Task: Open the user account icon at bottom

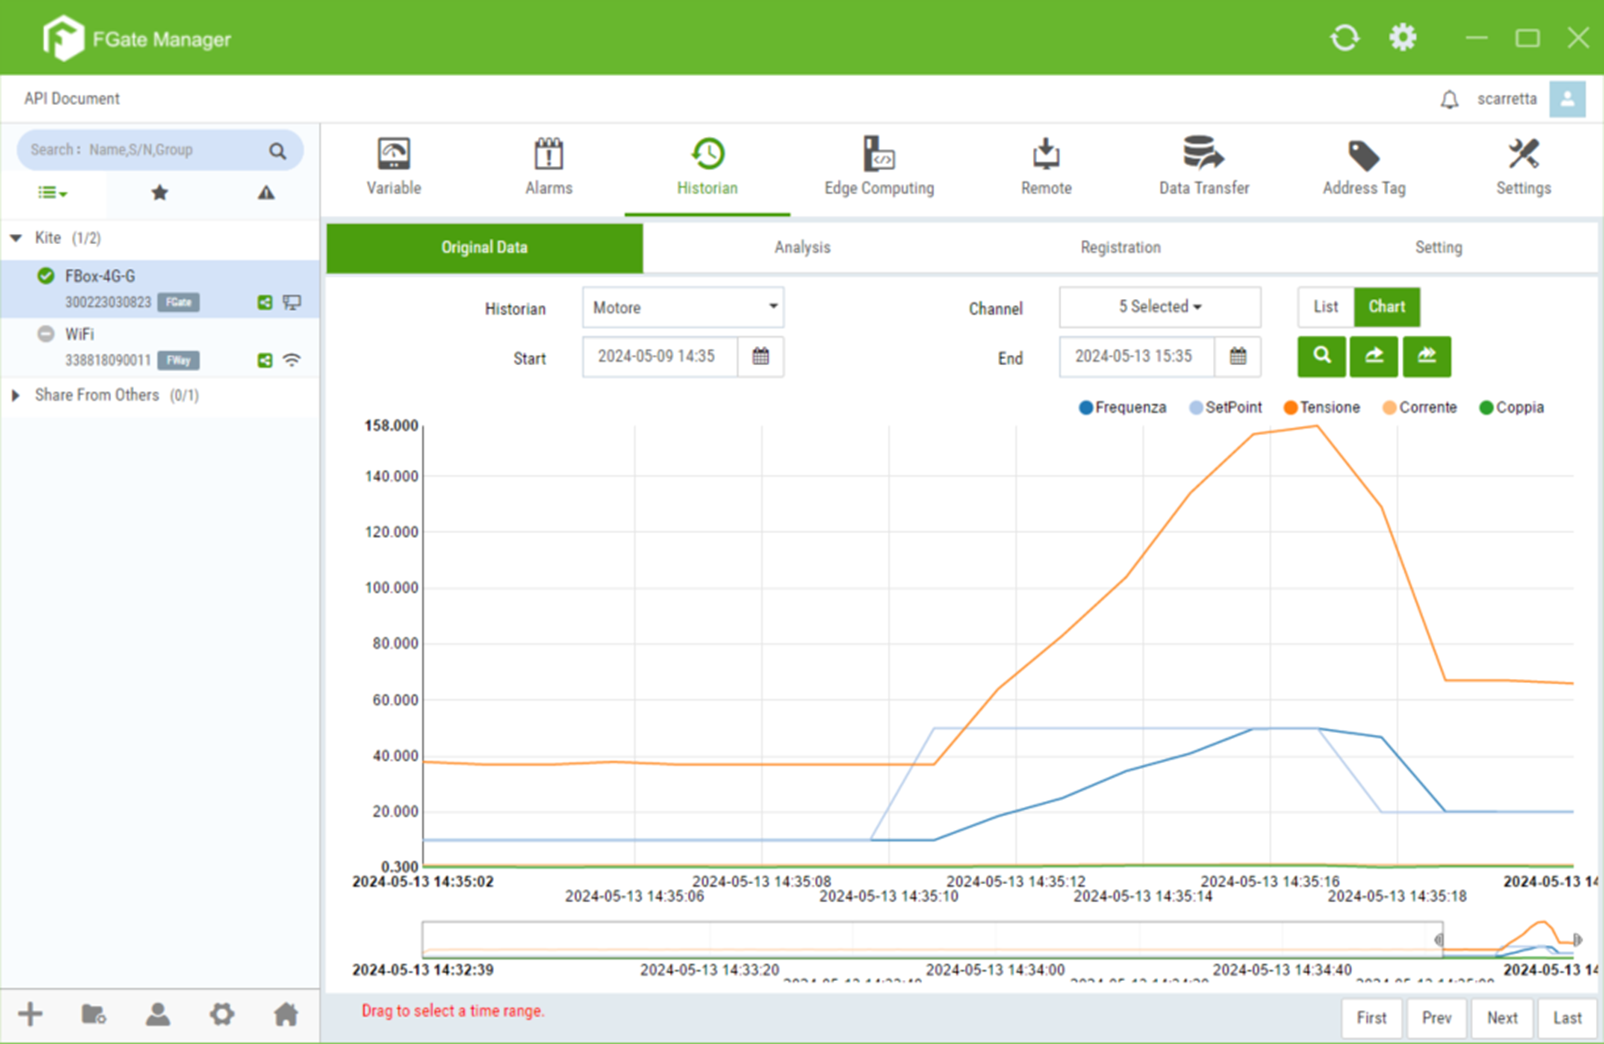Action: 158,1014
